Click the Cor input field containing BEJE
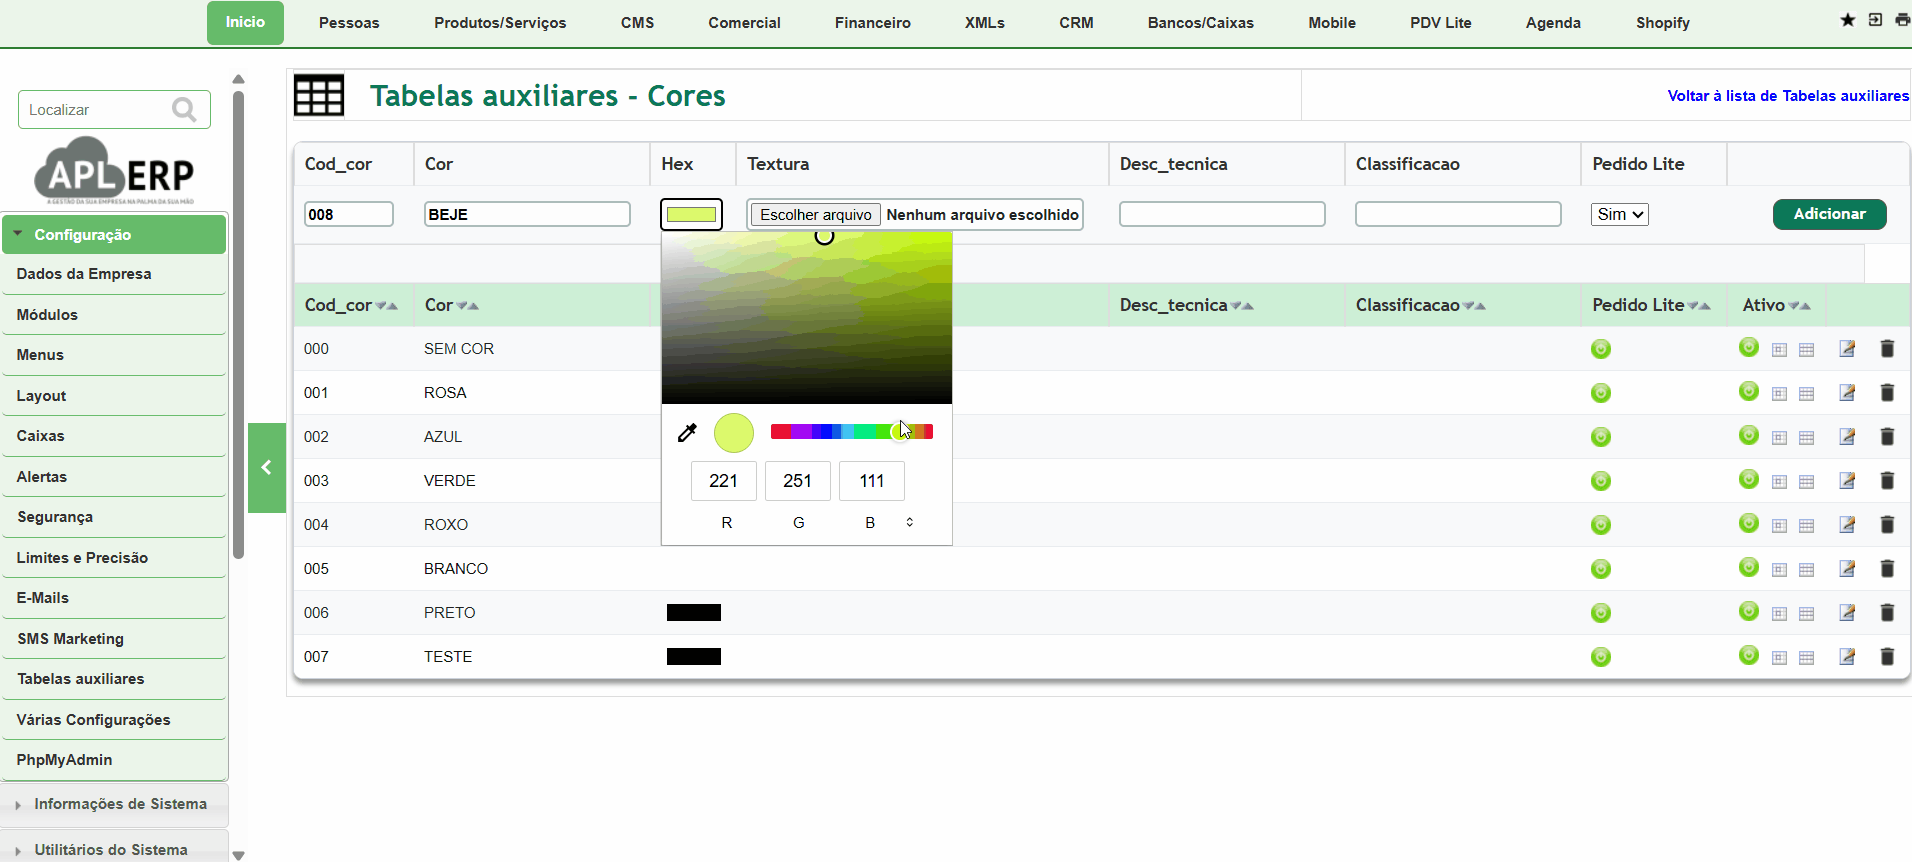The image size is (1912, 862). 527,214
